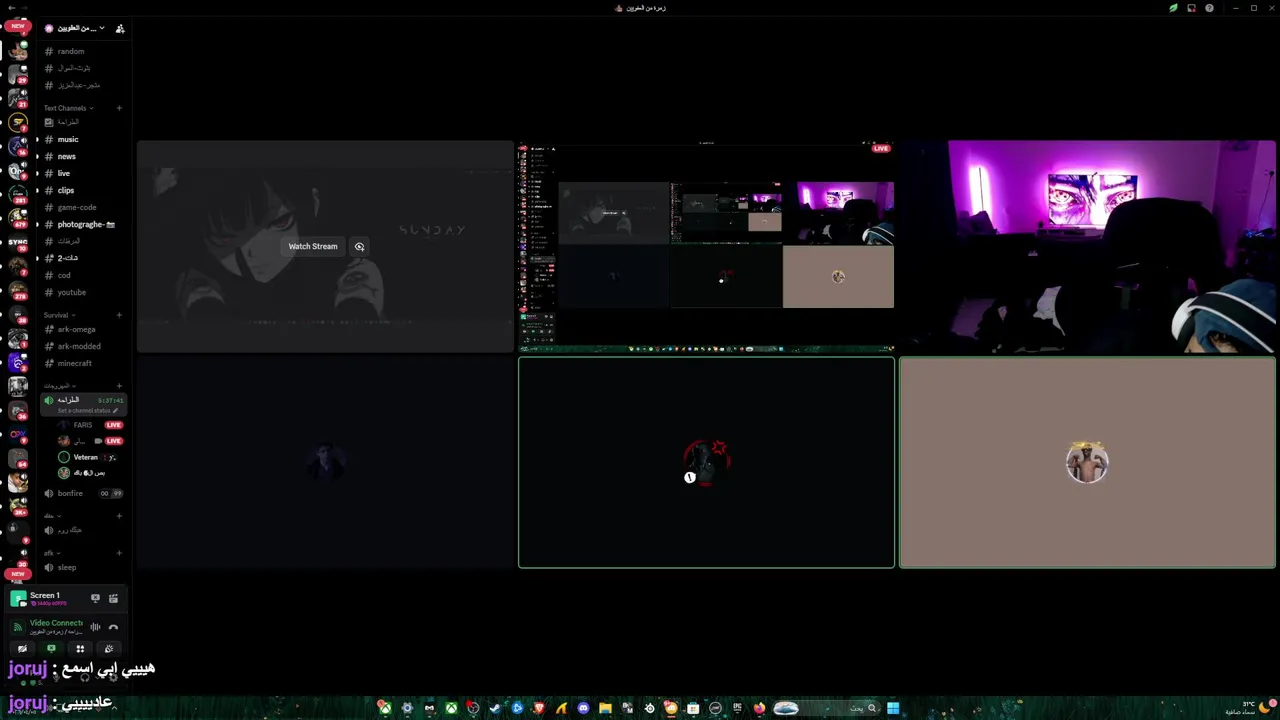
Task: Toggle the camera button
Action: point(22,649)
